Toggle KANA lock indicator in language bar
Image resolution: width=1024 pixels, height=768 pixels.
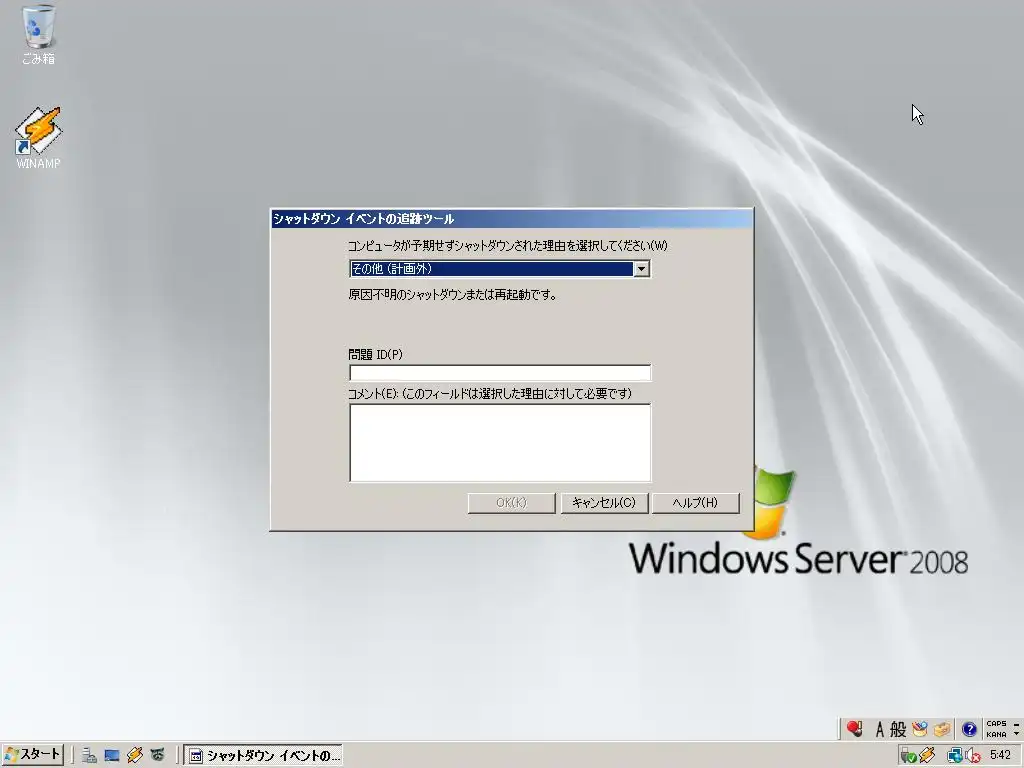pyautogui.click(x=997, y=734)
